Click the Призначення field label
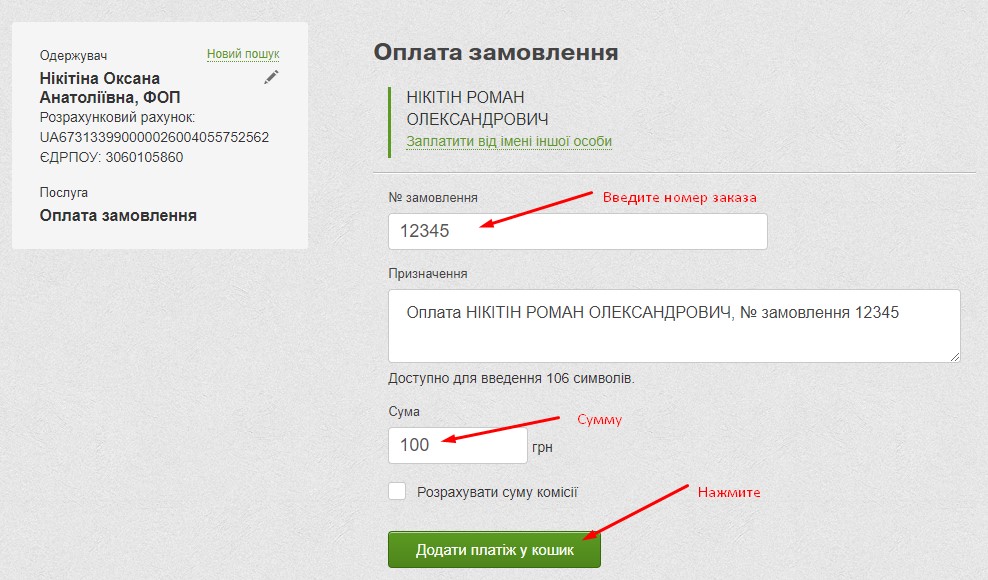 [428, 274]
